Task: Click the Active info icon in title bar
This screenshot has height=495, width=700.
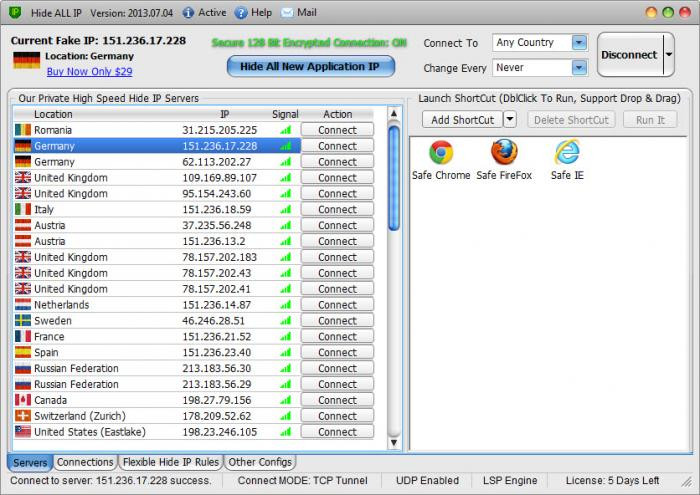Action: (x=188, y=12)
